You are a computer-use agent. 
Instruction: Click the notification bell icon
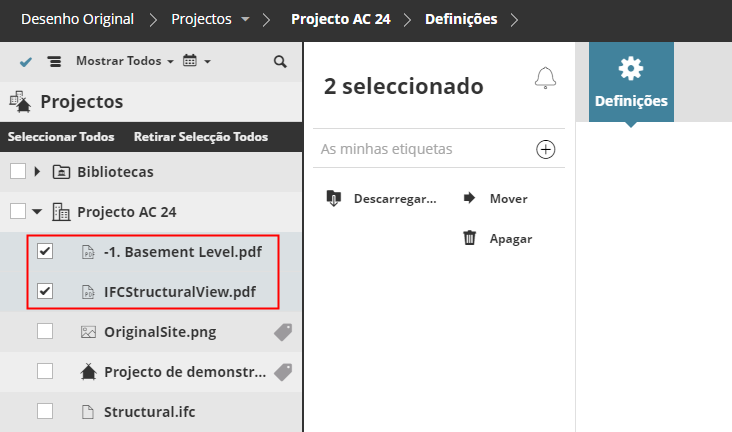pyautogui.click(x=545, y=78)
